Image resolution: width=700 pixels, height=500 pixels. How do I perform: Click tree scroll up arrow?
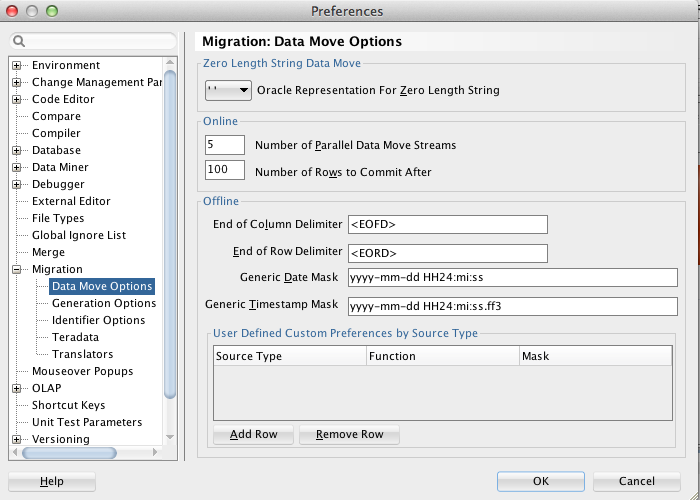tap(170, 62)
